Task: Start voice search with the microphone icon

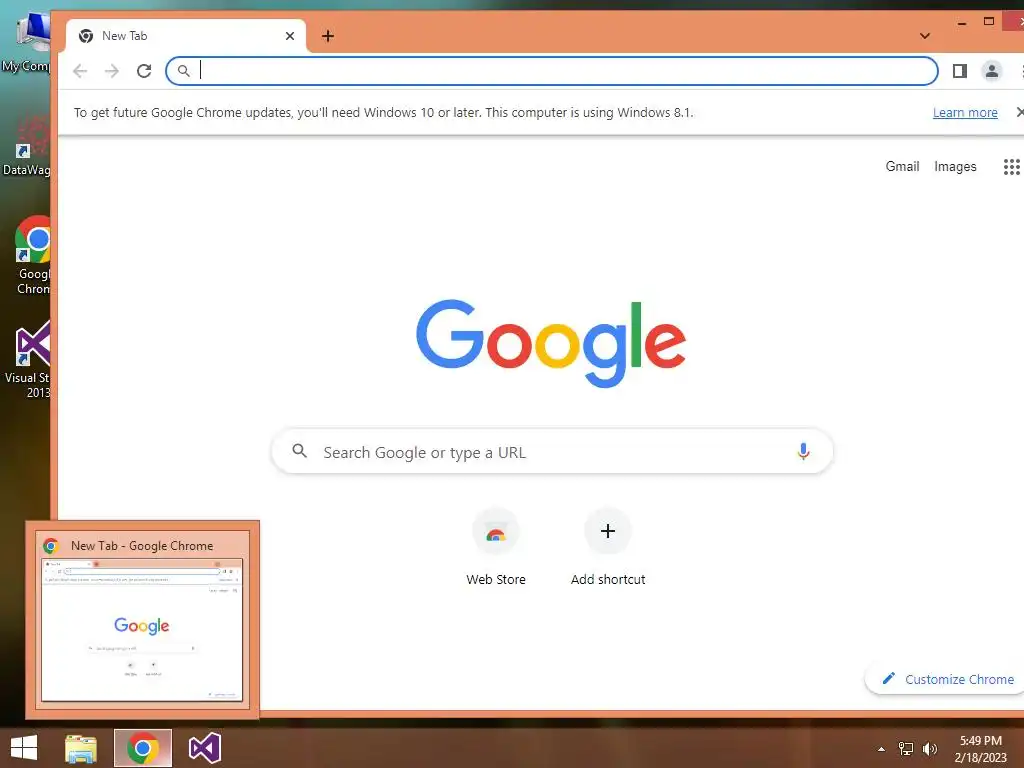Action: point(803,452)
